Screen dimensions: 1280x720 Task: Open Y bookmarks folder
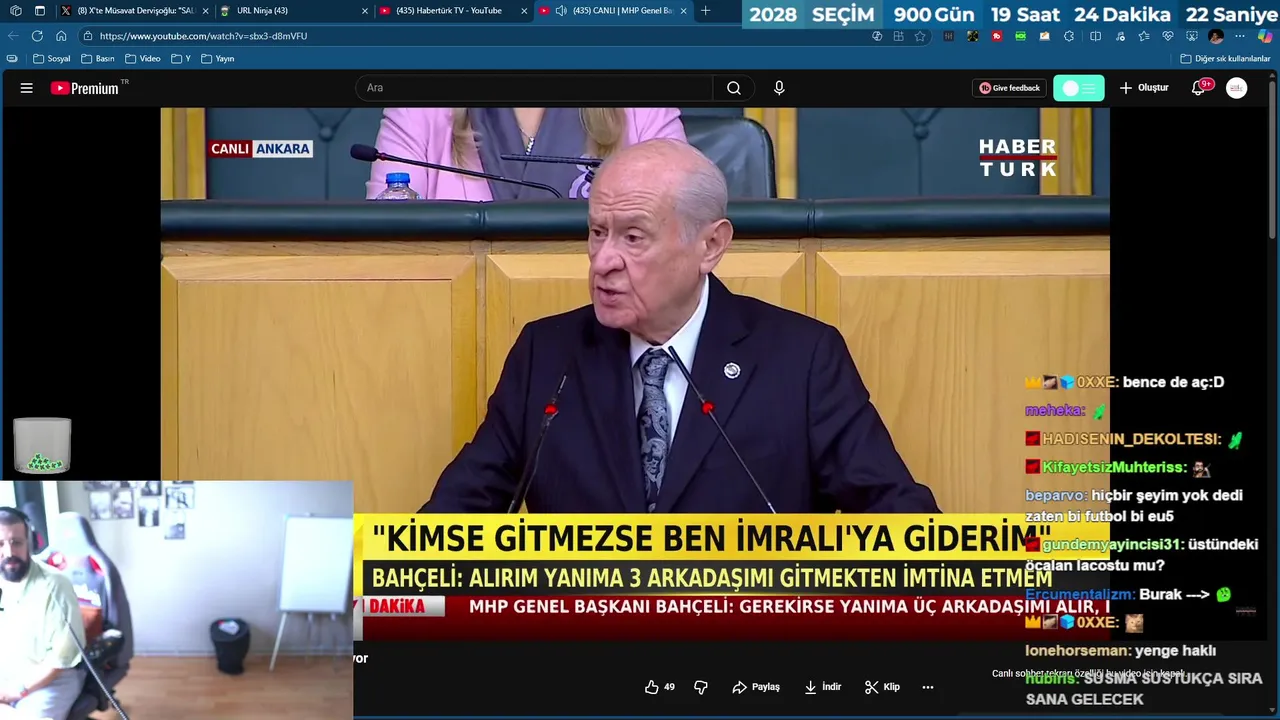(x=181, y=59)
